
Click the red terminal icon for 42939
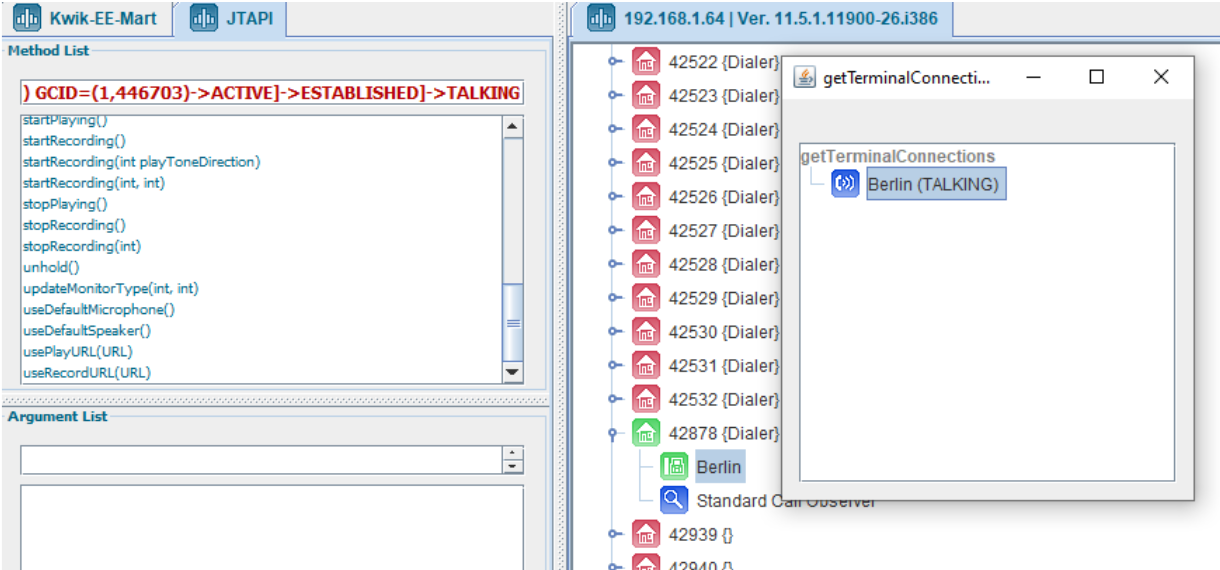click(646, 535)
